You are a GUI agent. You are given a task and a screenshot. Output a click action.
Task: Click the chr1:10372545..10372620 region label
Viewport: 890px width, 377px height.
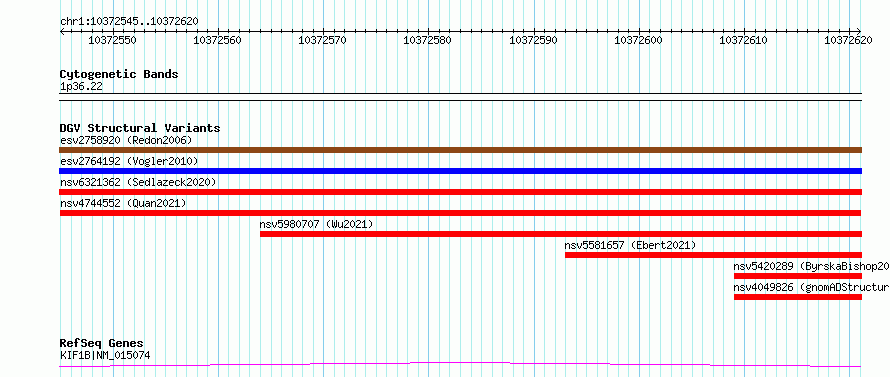pyautogui.click(x=129, y=21)
